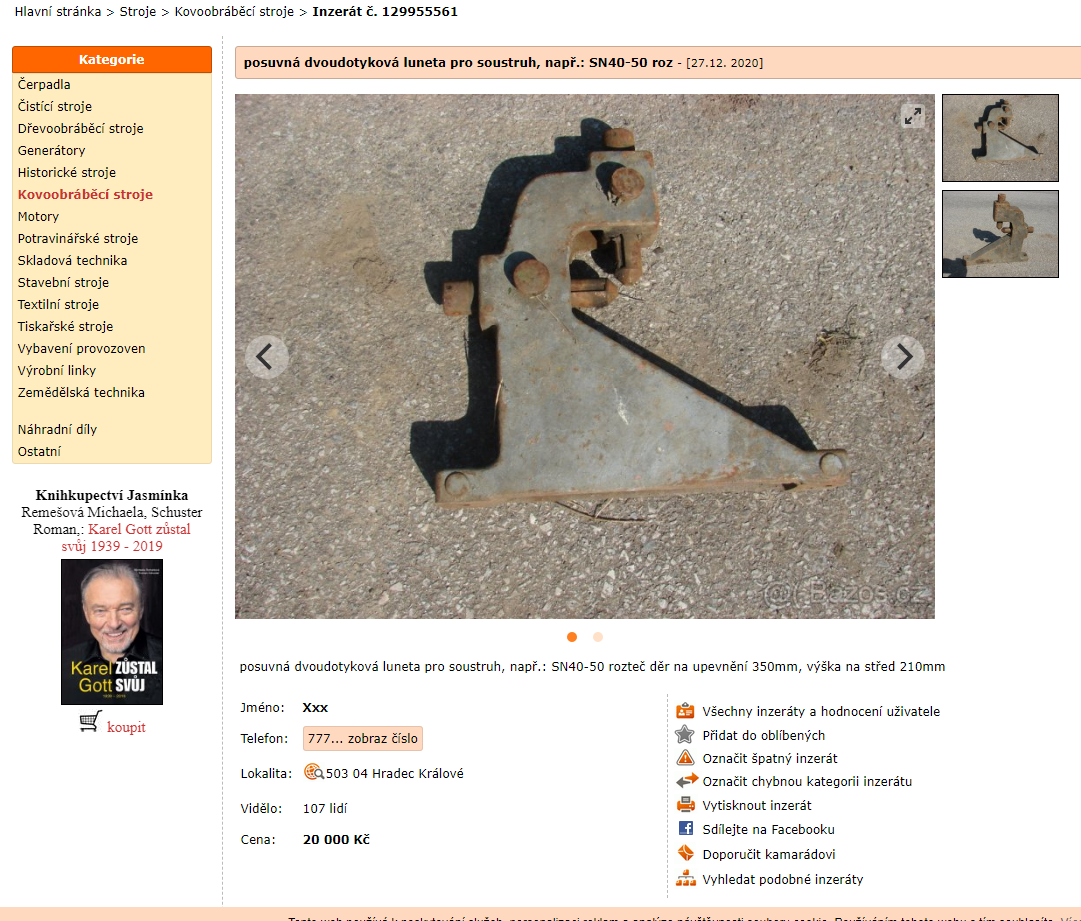Click the warning triangle icon for bad listing
The image size is (1081, 921).
pos(685,758)
